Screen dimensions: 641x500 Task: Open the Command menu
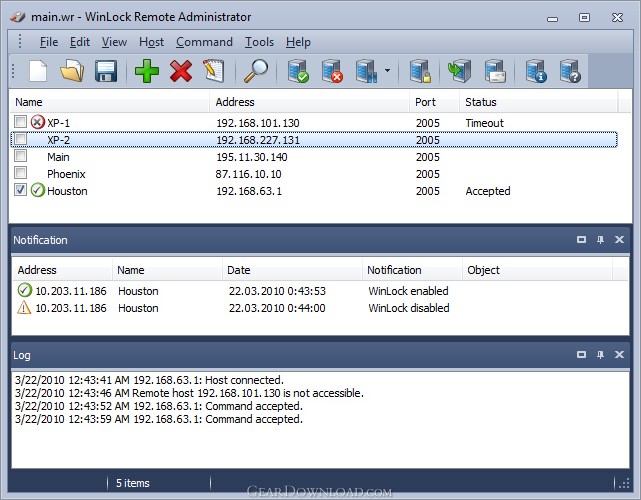click(204, 42)
